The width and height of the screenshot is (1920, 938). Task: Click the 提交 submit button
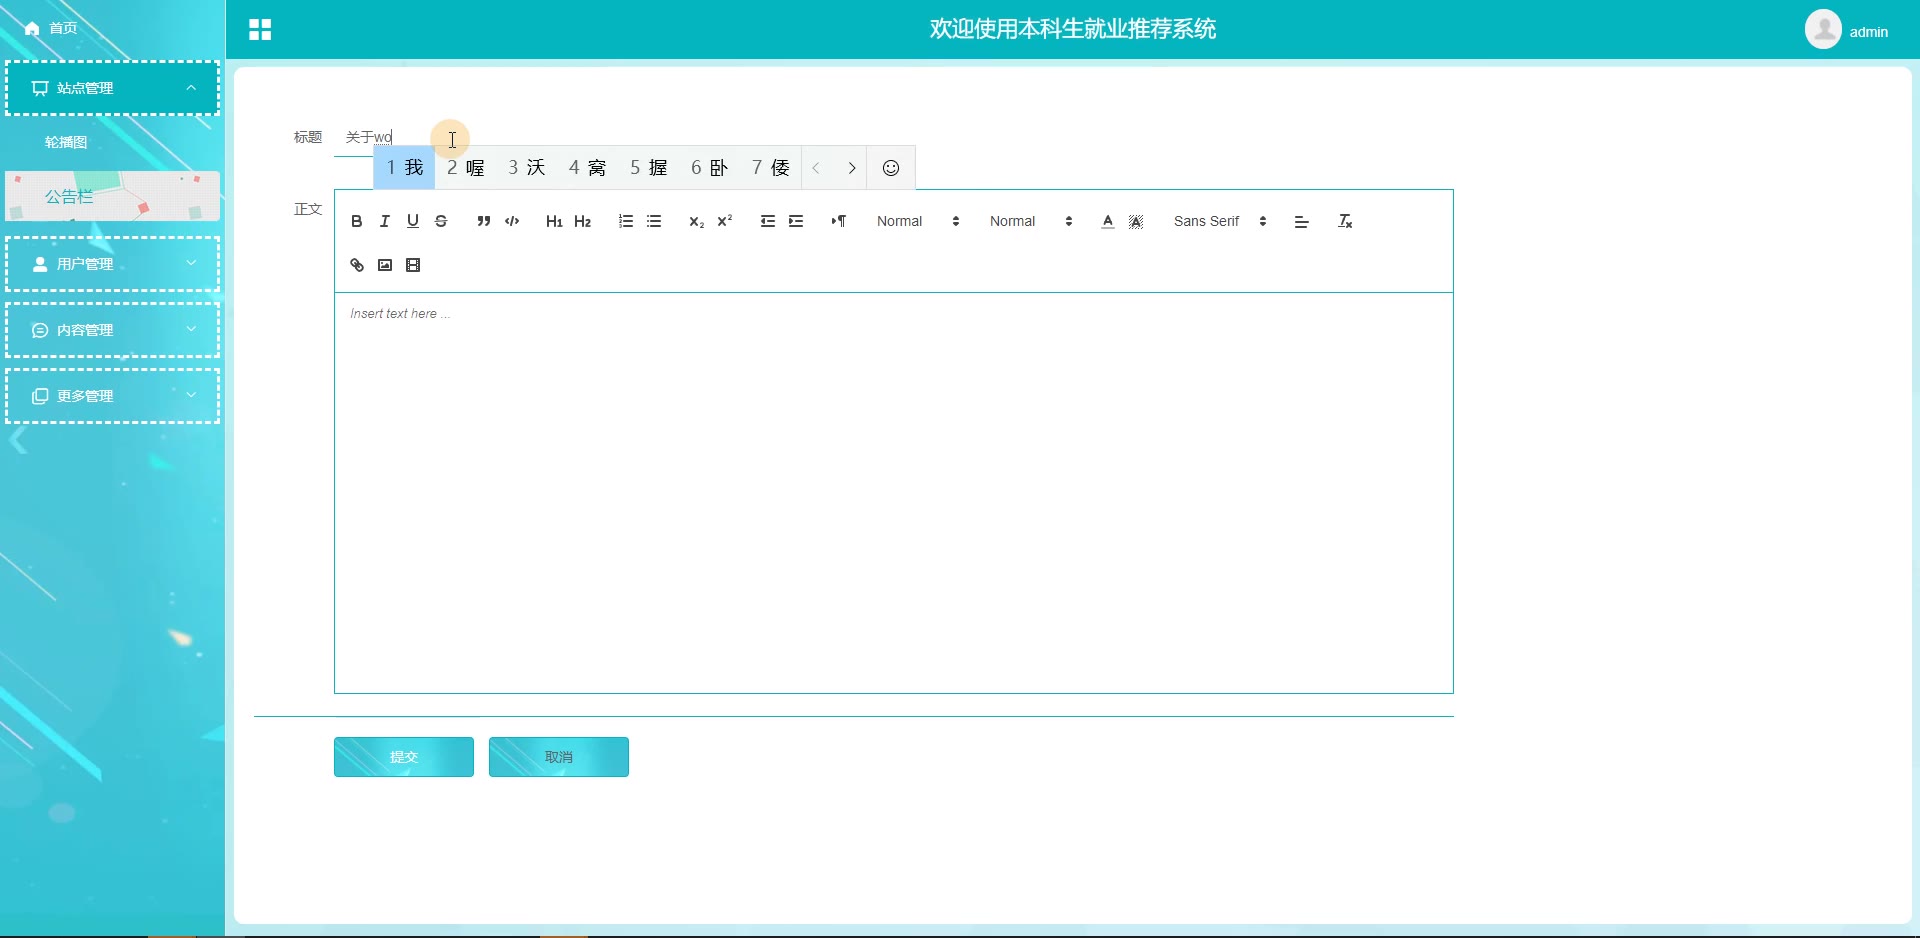tap(404, 757)
